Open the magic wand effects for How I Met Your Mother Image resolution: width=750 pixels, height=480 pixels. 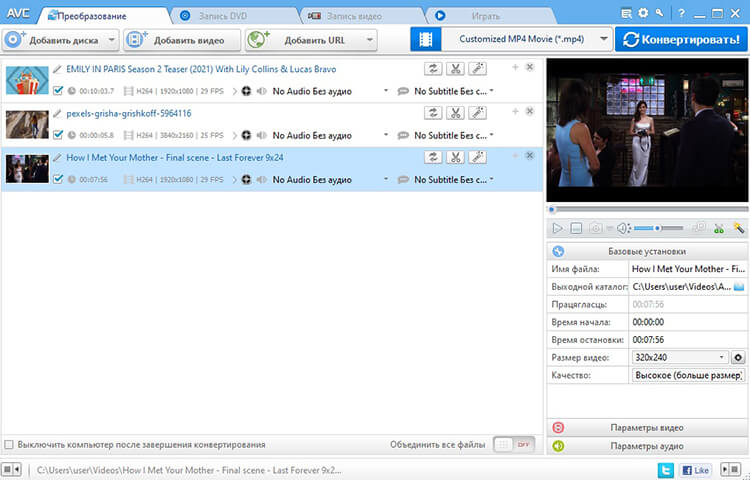(477, 157)
